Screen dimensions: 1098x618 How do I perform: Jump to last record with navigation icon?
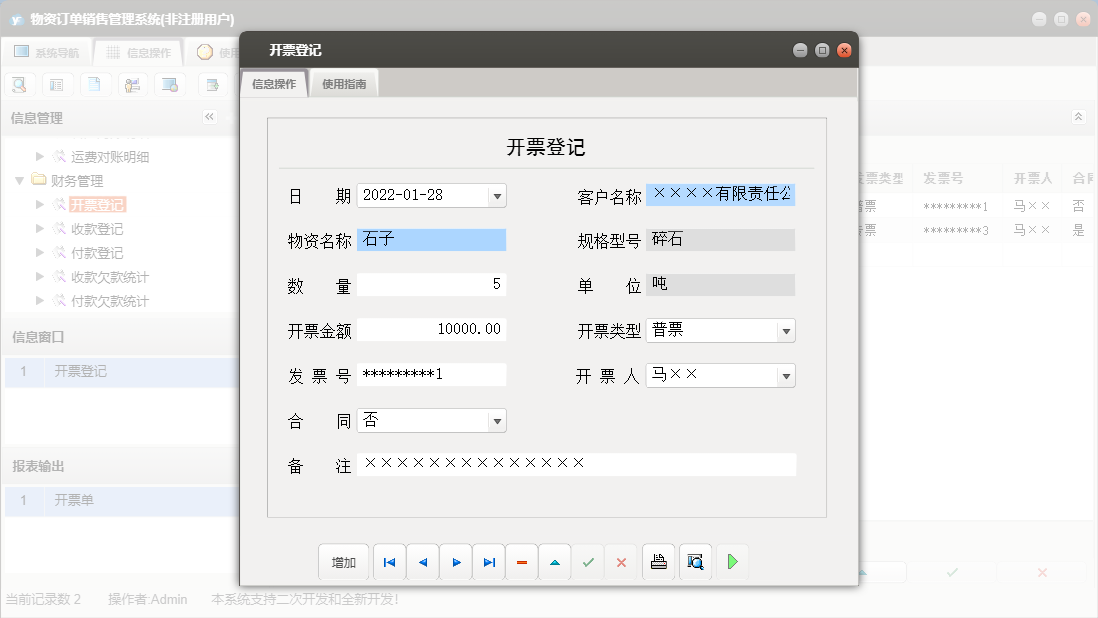tap(488, 561)
